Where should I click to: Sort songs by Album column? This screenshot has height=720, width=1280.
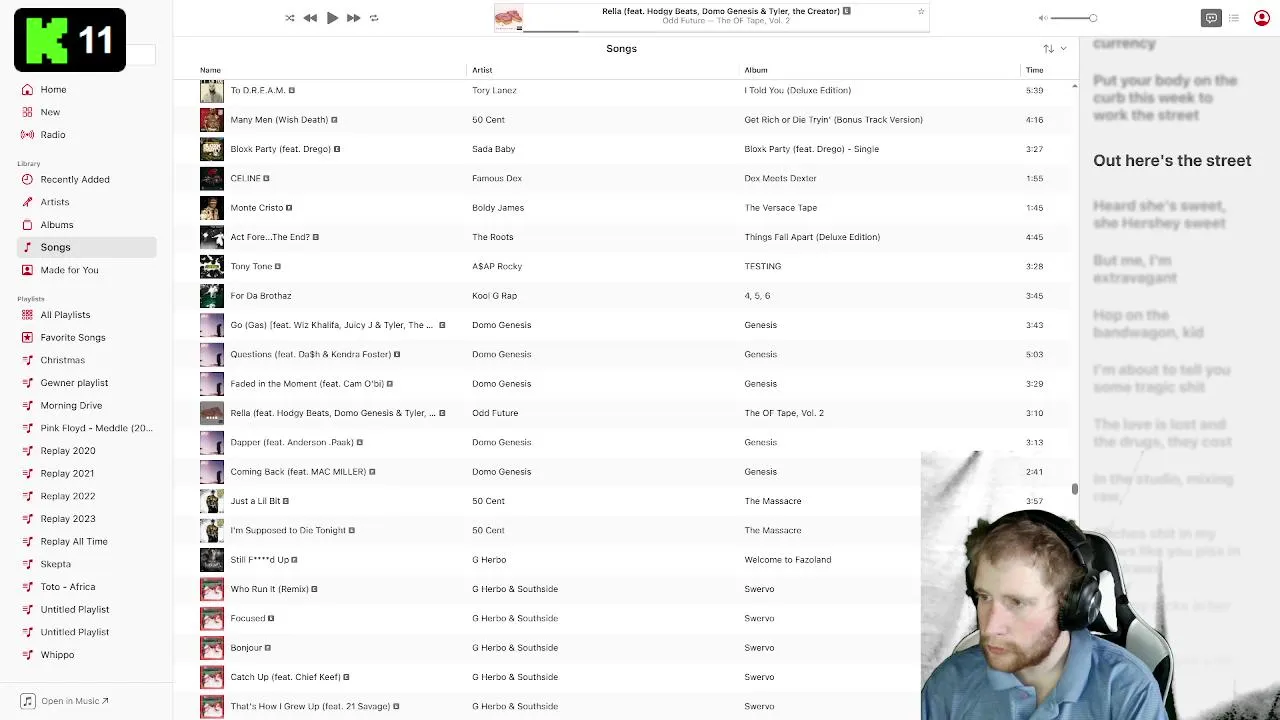(x=756, y=70)
